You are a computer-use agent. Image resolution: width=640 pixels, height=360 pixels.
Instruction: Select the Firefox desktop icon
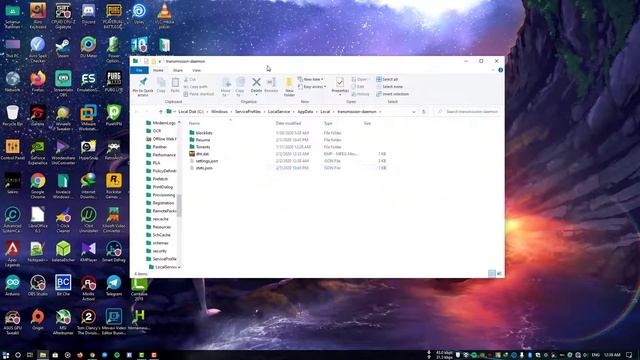(x=38, y=82)
